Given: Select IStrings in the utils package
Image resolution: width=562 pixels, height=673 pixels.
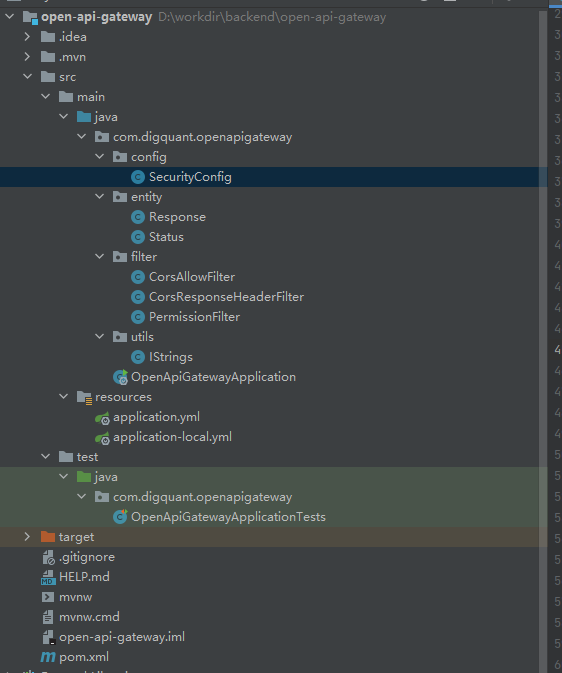Looking at the screenshot, I should click(x=171, y=357).
